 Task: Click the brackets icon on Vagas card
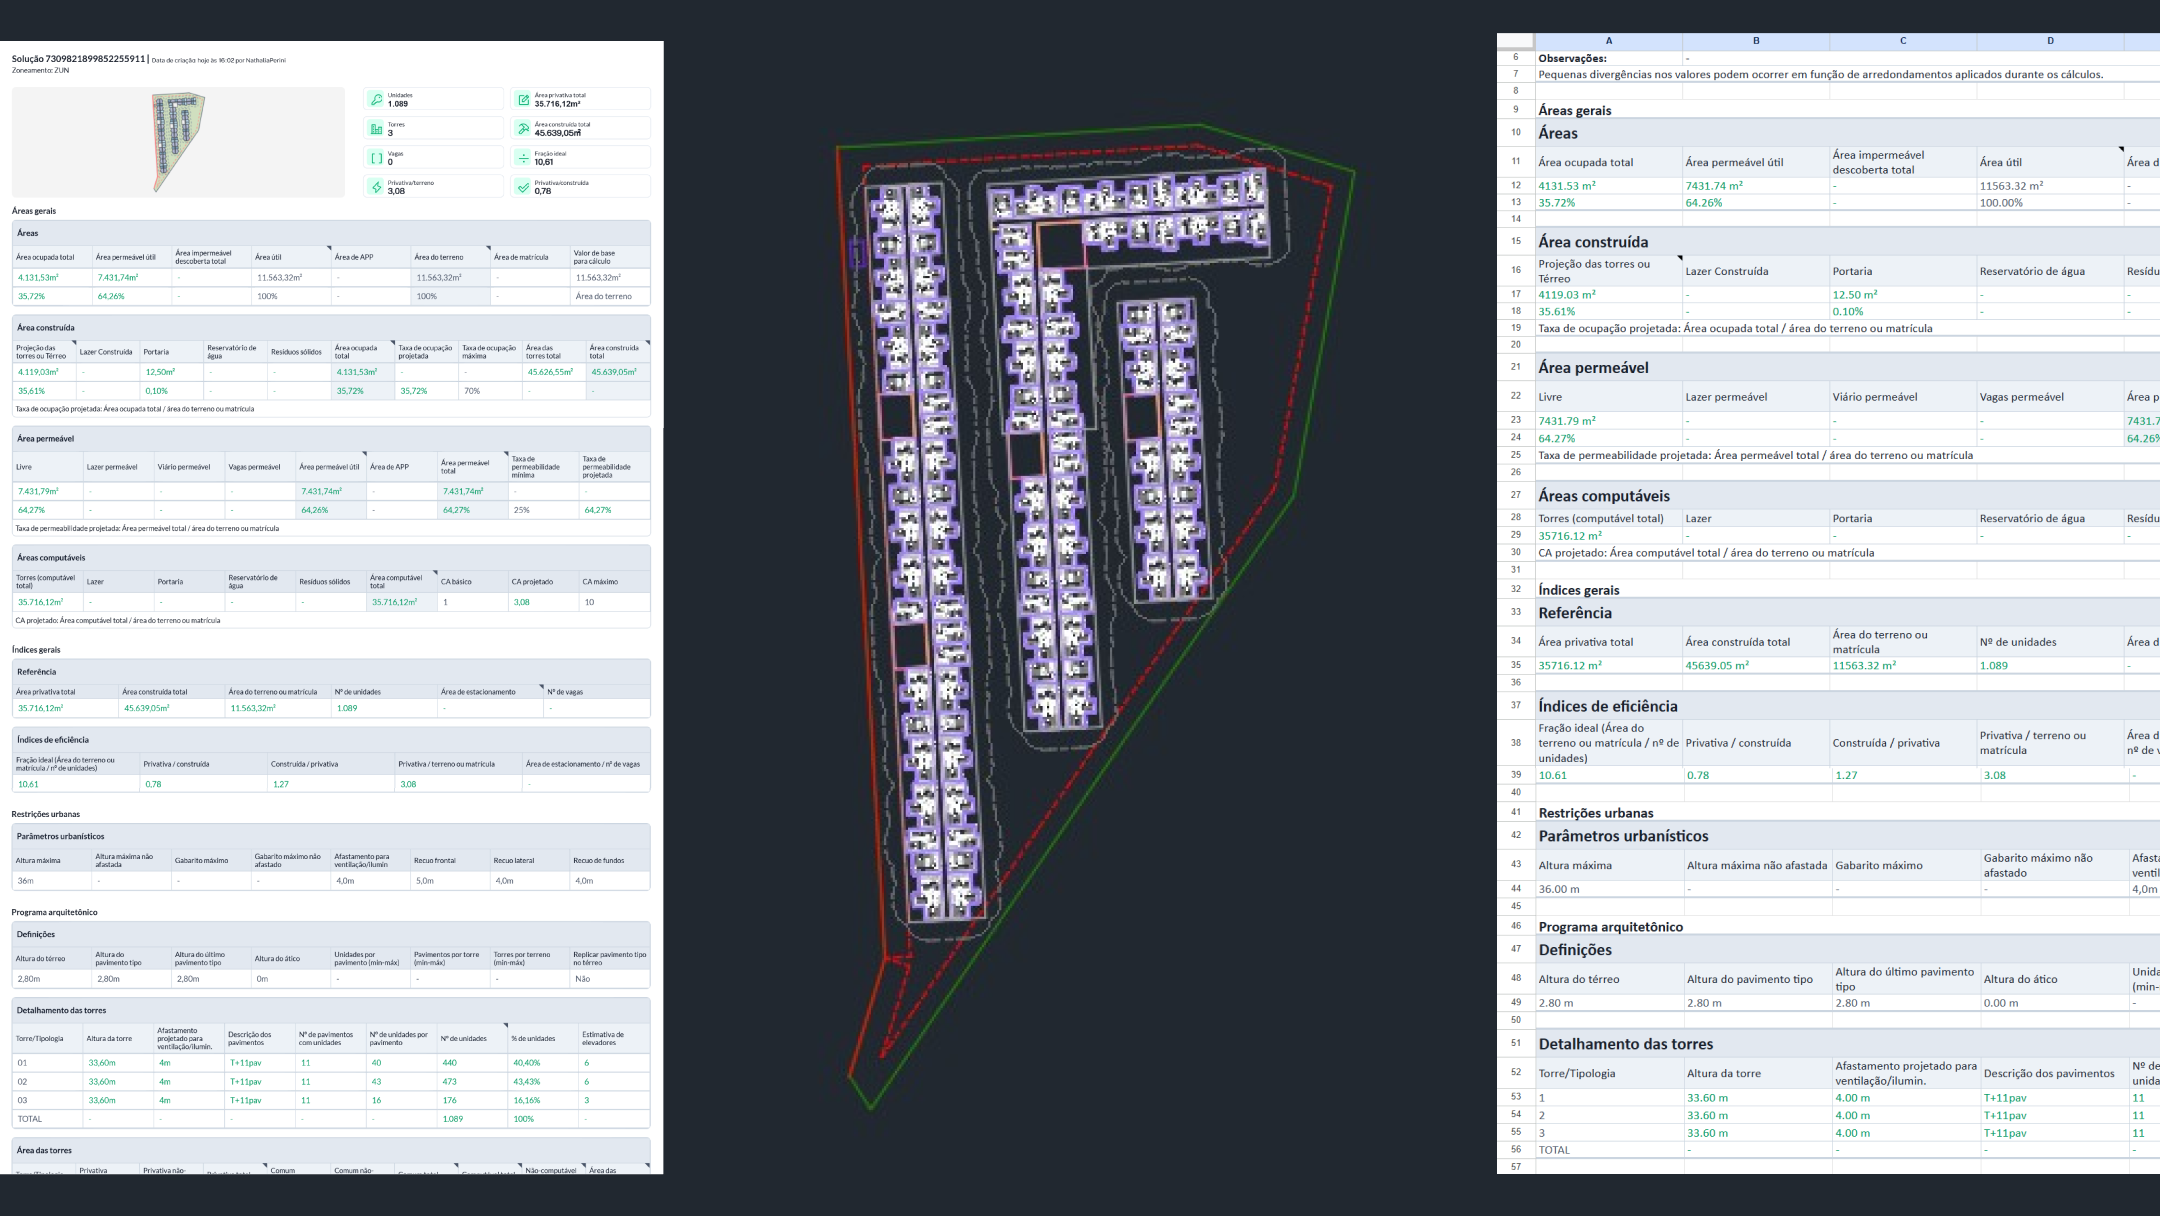coord(376,158)
